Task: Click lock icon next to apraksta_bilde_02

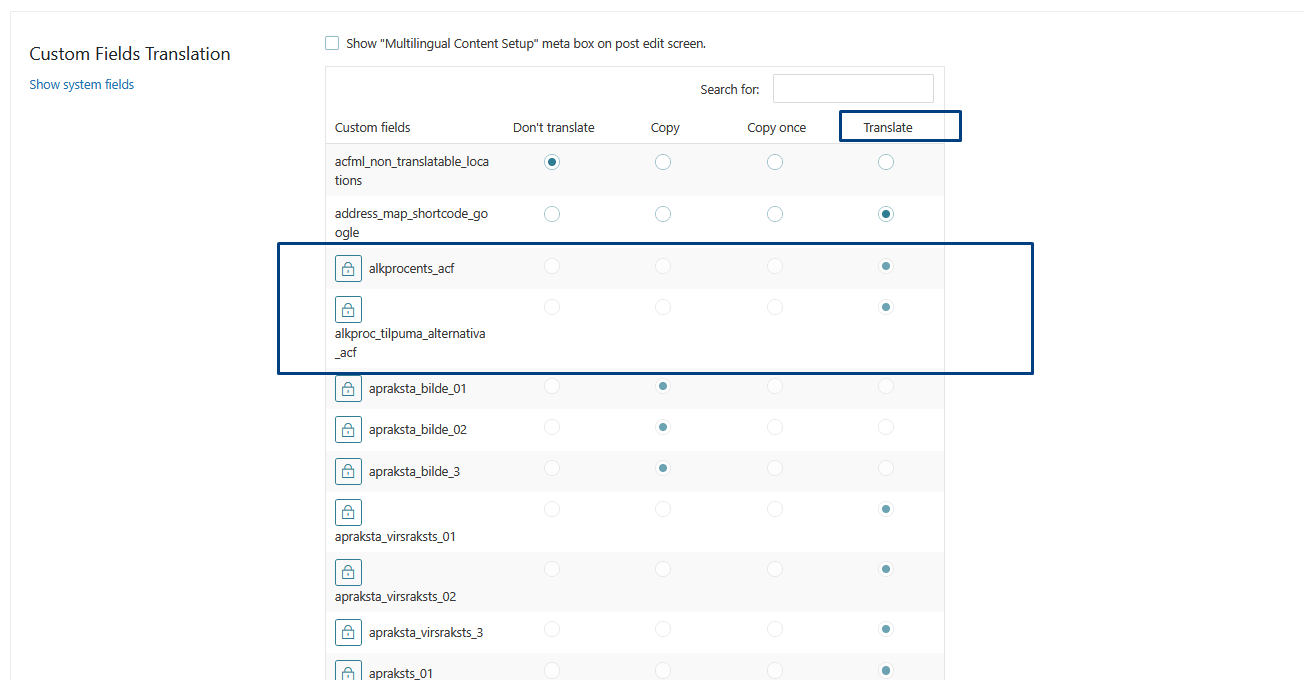Action: (x=348, y=430)
